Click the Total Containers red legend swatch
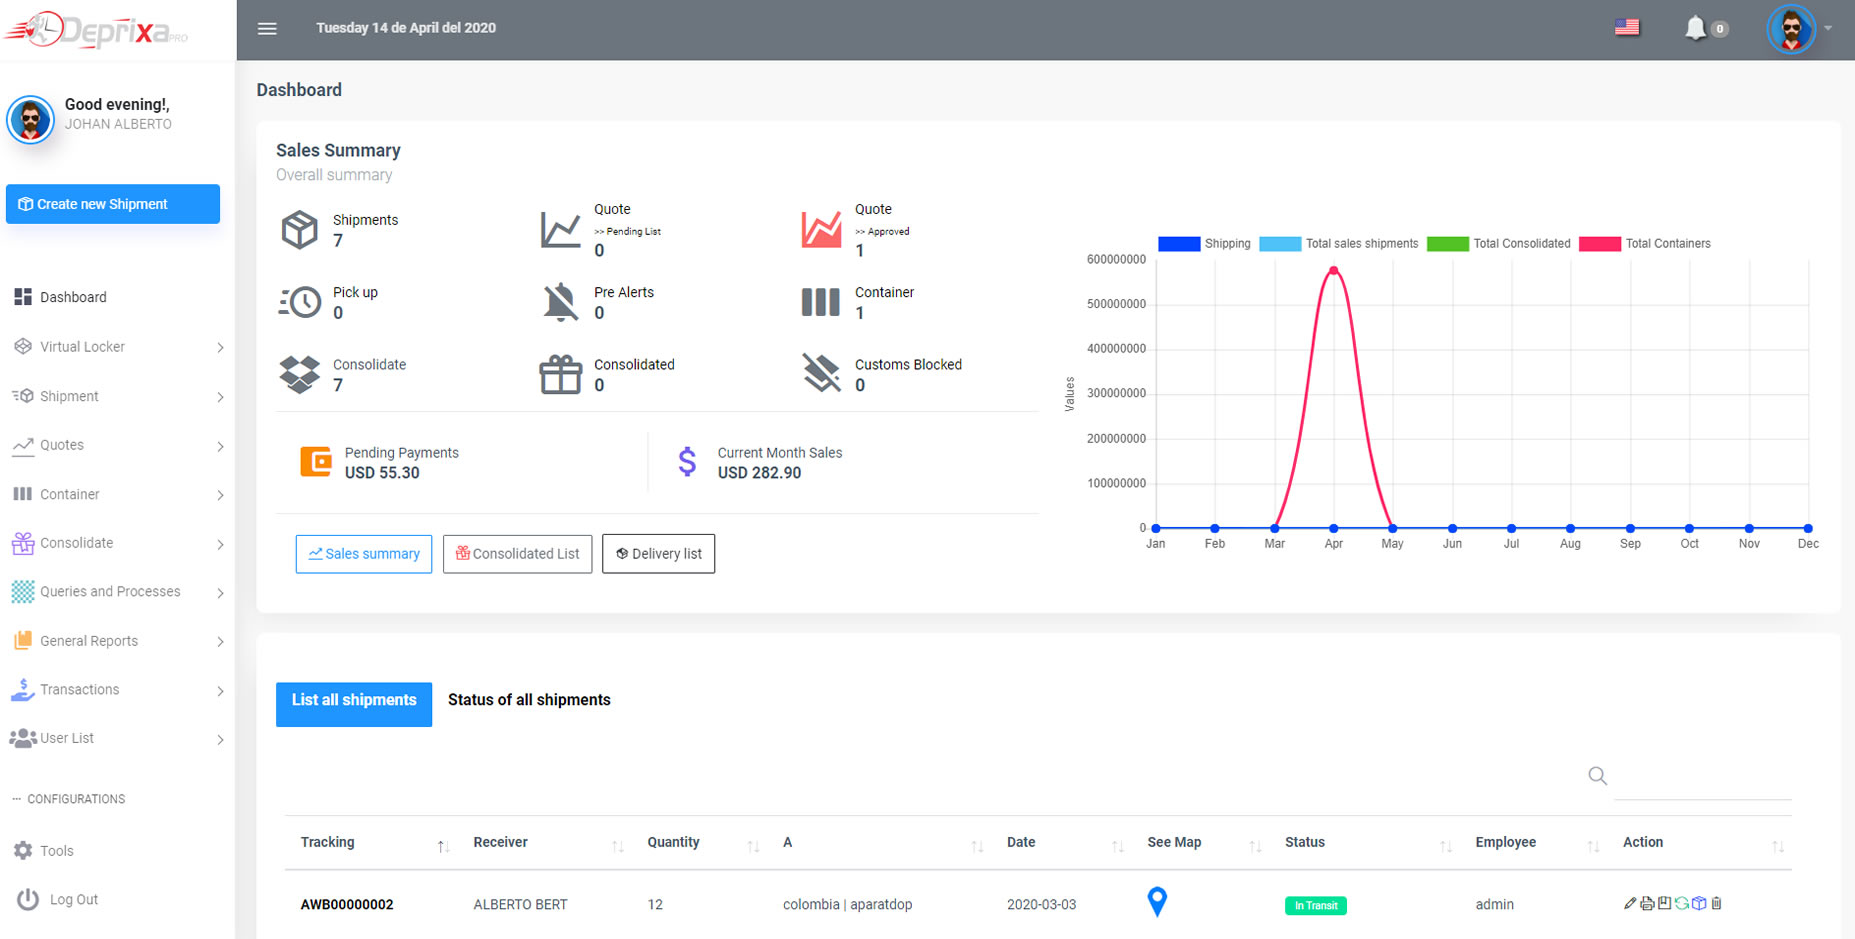This screenshot has height=939, width=1855. tap(1600, 244)
